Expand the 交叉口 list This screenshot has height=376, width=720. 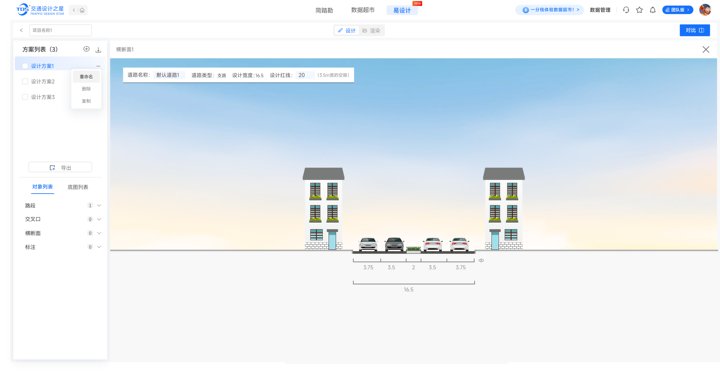coord(99,219)
